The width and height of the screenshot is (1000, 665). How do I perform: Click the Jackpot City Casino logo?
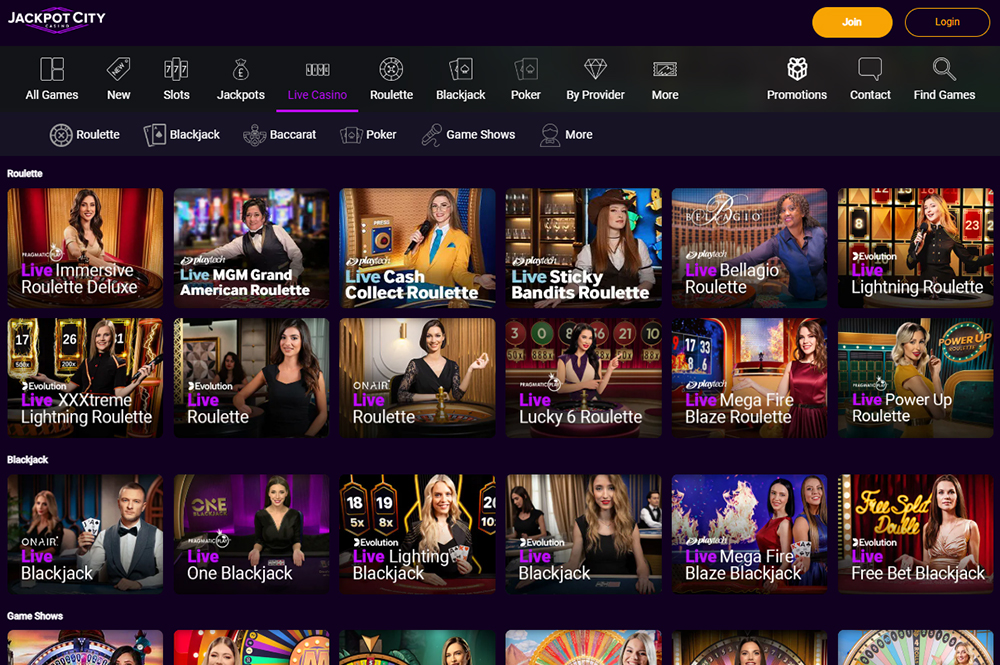click(57, 19)
